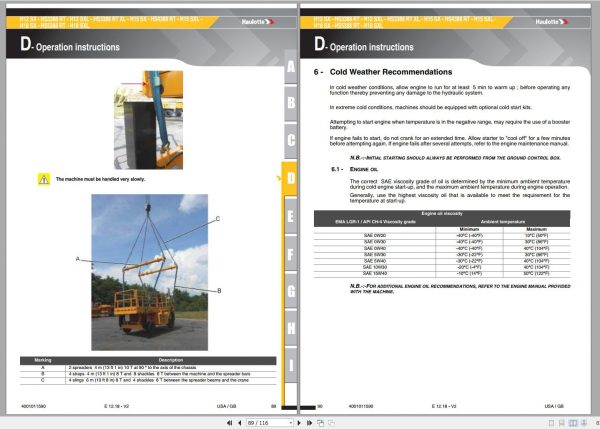600x429 pixels.
Task: Click the 'Ambient temperature' column header
Action: coord(503,222)
